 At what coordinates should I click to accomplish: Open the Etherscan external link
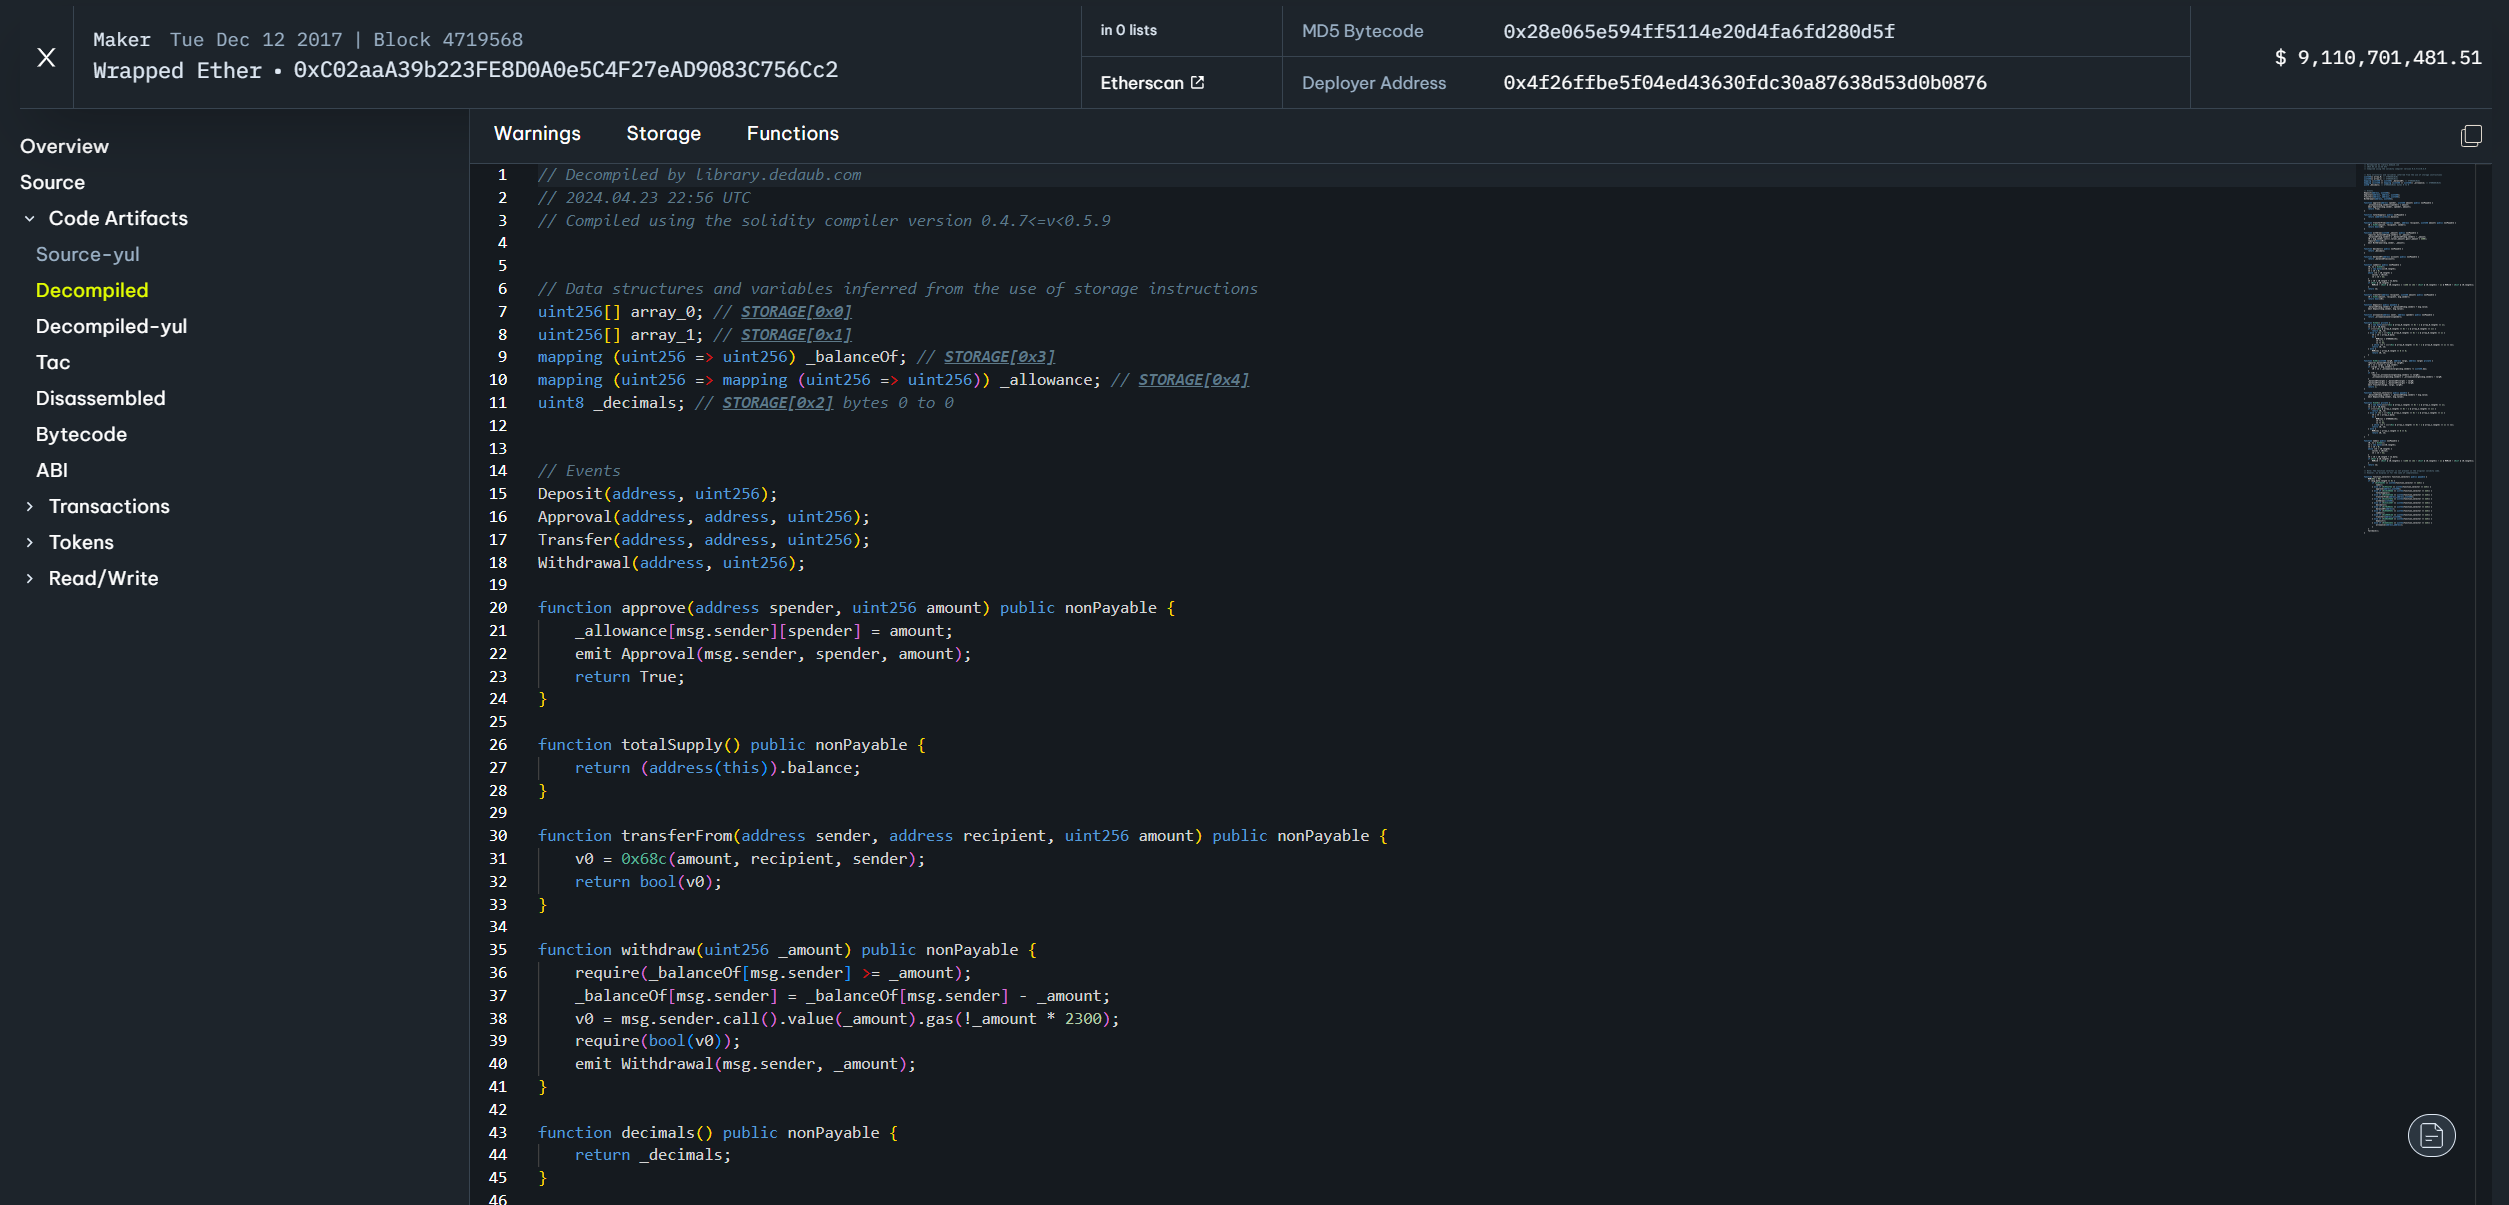tap(1152, 83)
